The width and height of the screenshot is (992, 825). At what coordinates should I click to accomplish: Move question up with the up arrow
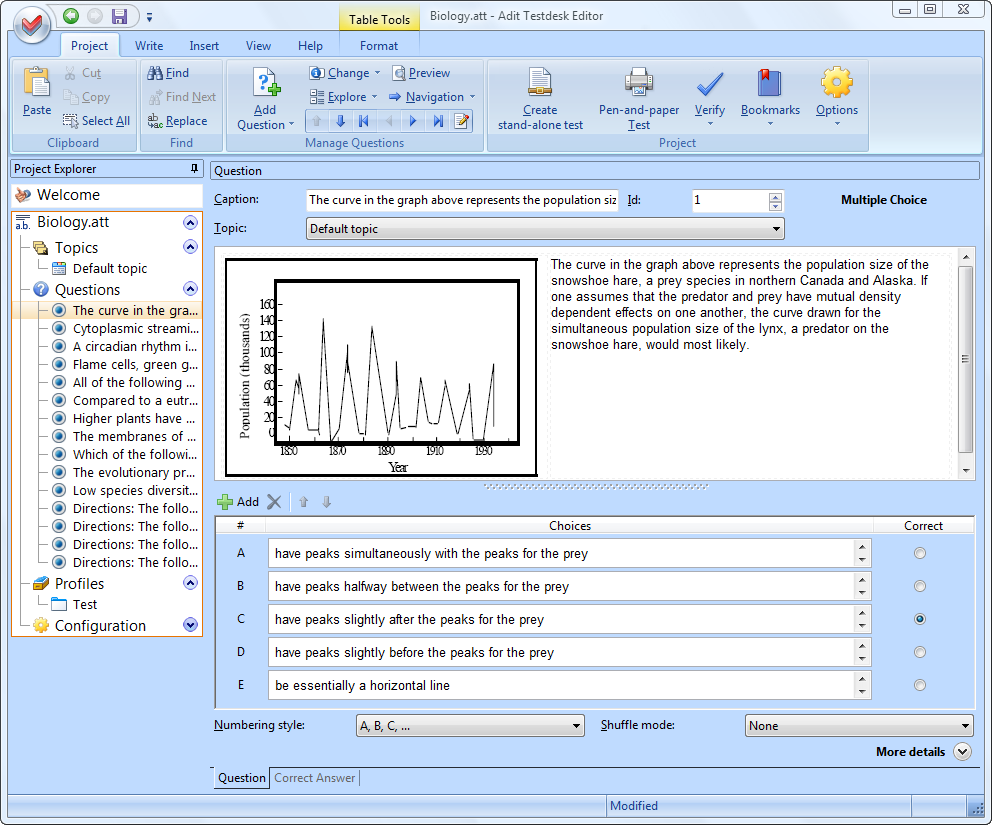click(x=317, y=121)
